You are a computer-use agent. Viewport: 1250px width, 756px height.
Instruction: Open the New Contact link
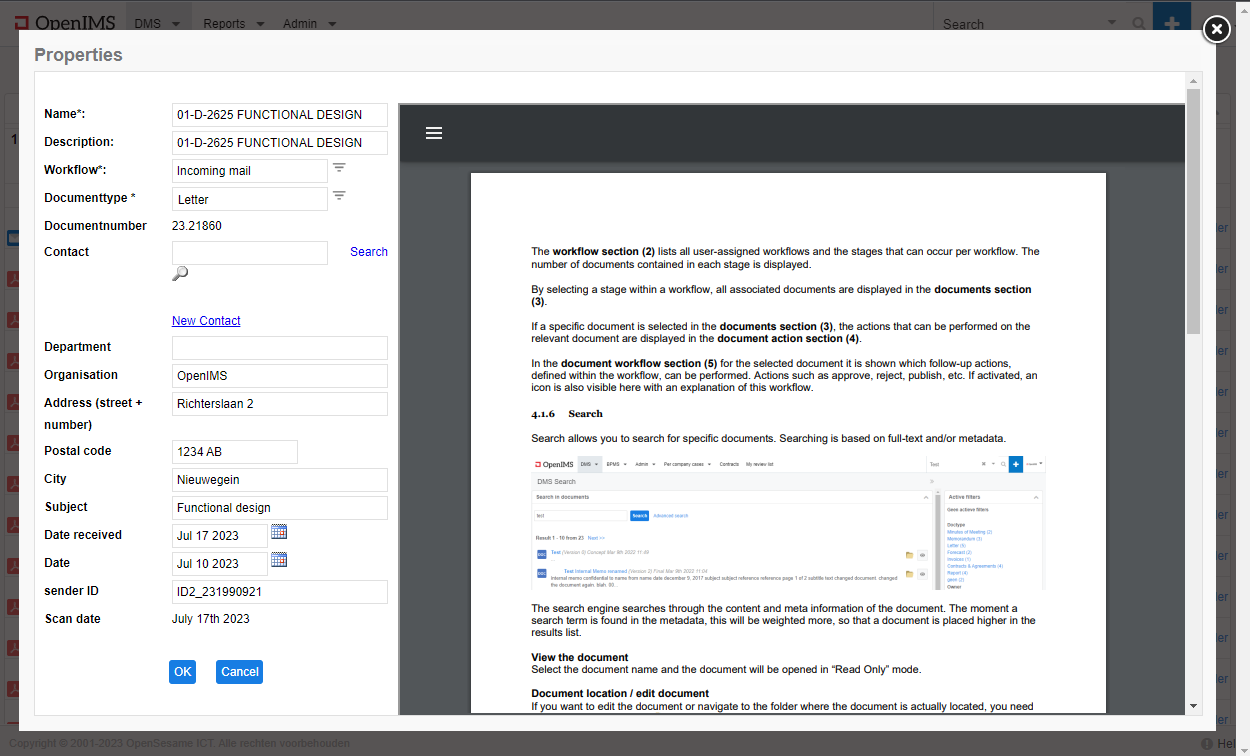point(206,321)
